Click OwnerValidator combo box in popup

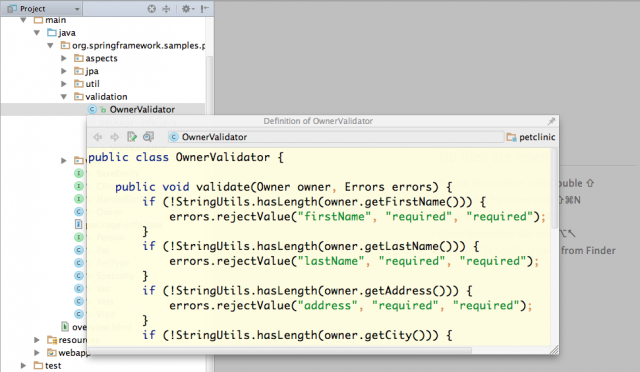coord(336,137)
